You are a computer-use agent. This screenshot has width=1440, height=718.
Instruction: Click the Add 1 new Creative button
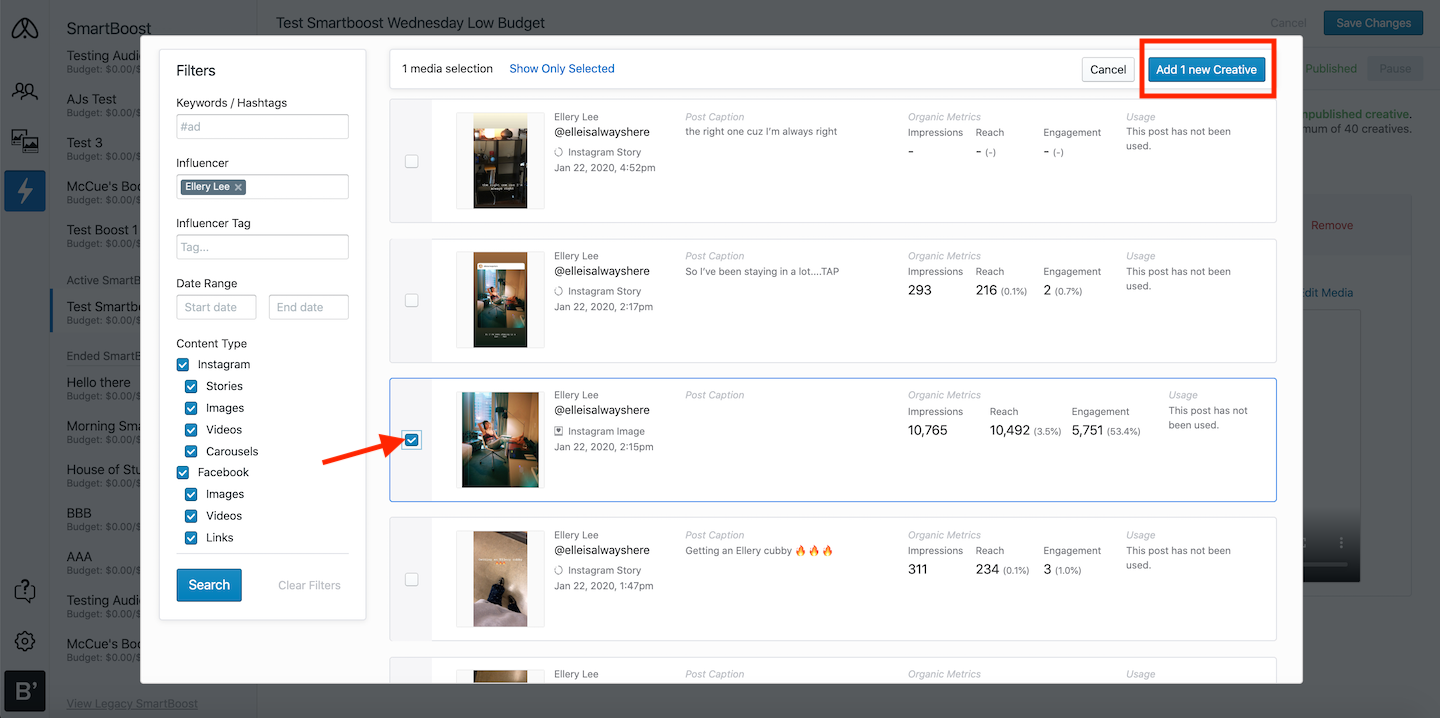1206,70
